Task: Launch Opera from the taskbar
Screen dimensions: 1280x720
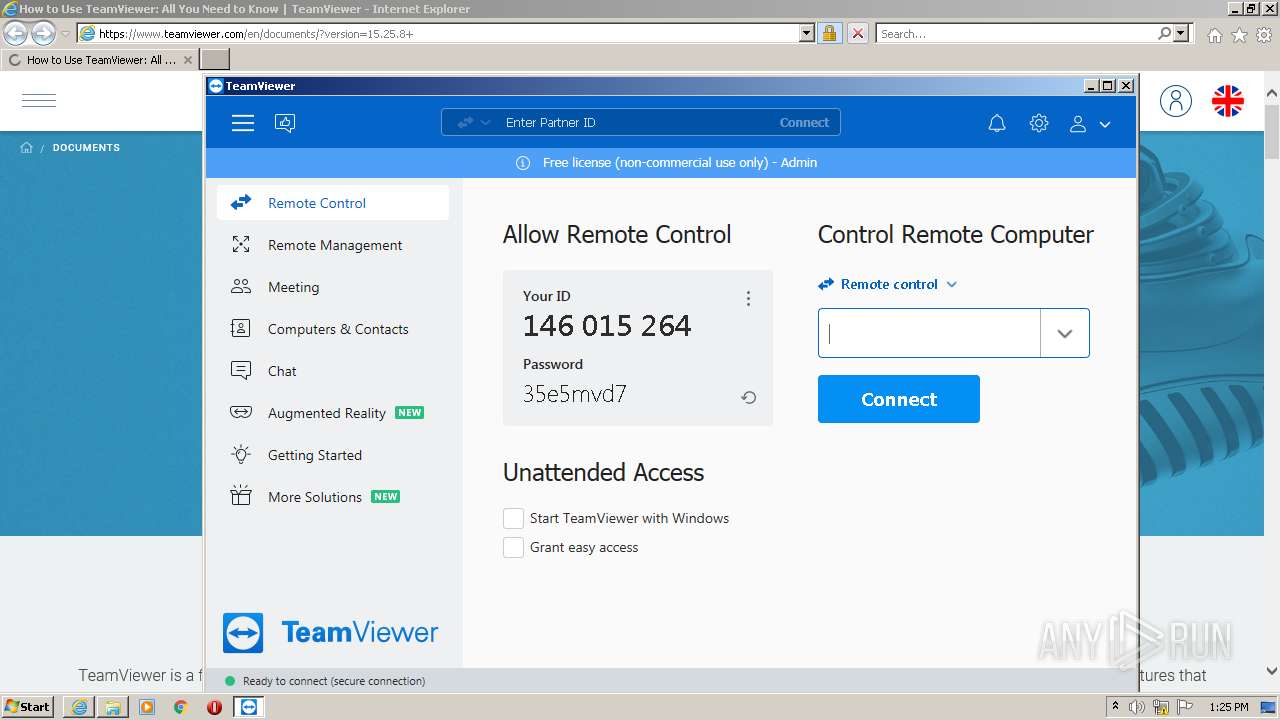Action: (x=214, y=707)
